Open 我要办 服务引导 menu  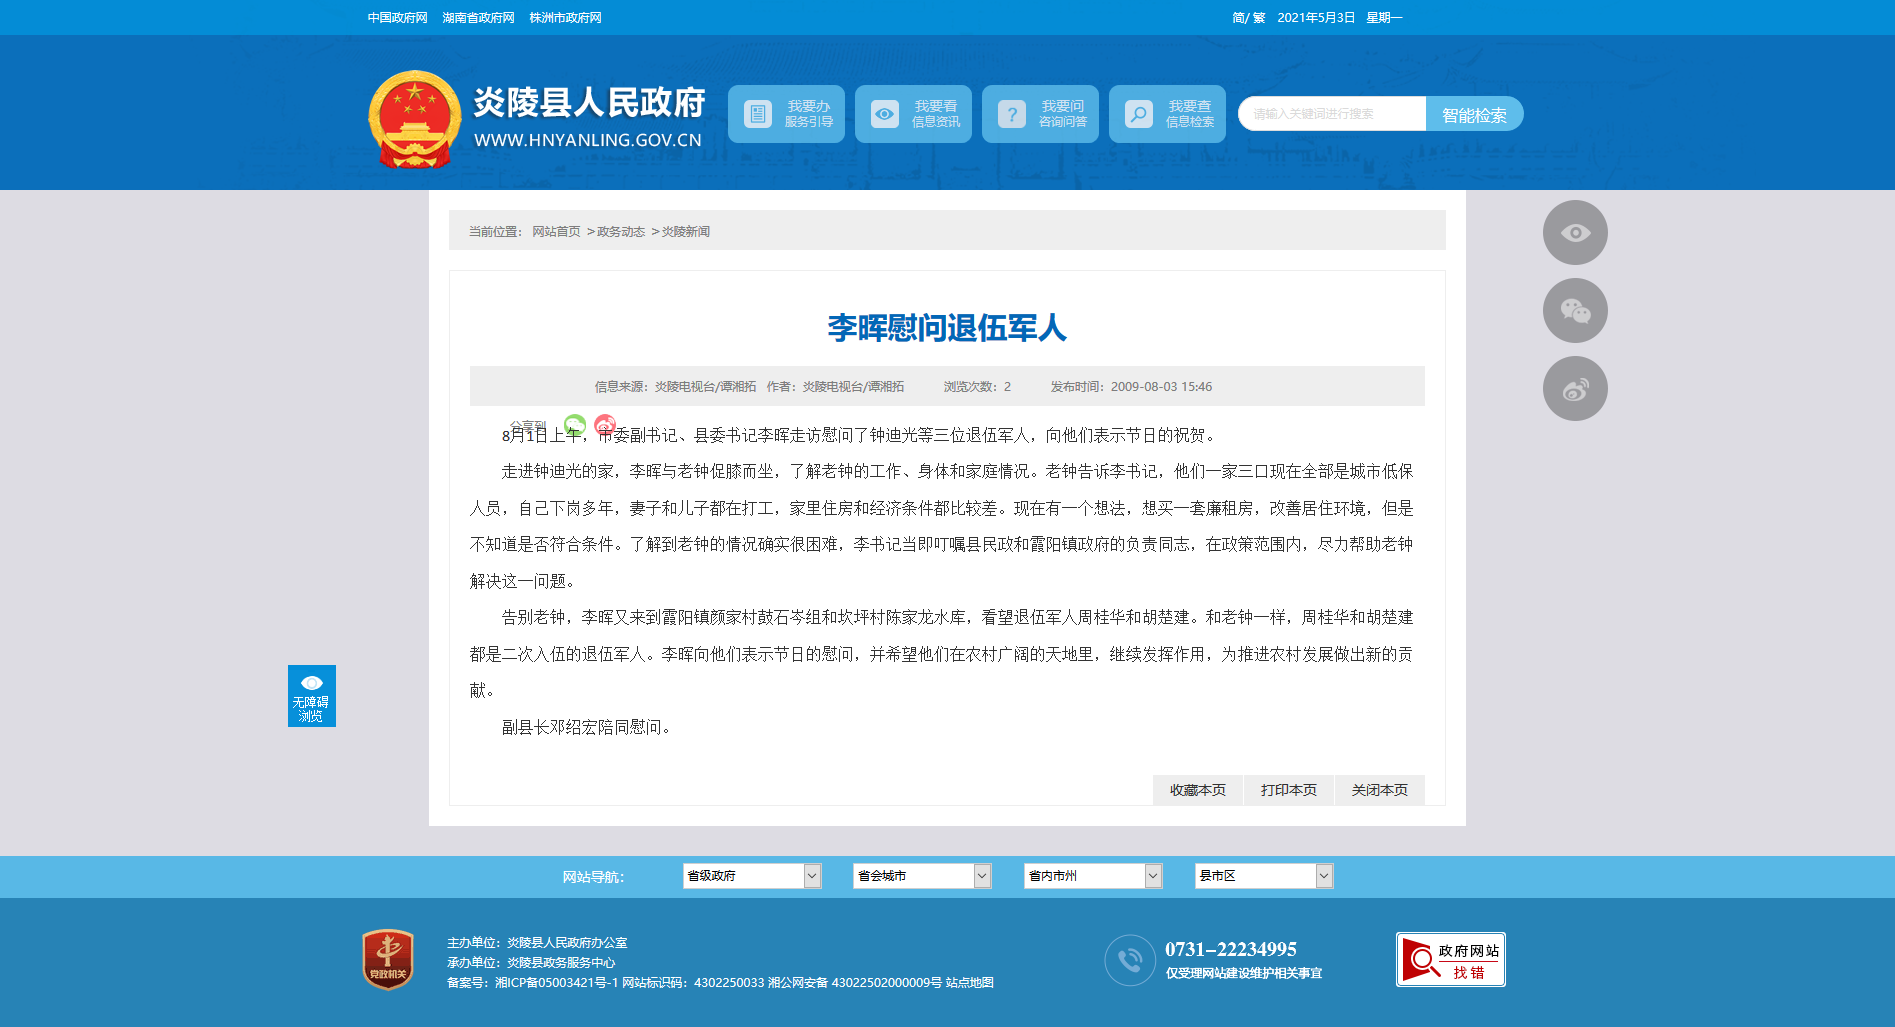786,114
